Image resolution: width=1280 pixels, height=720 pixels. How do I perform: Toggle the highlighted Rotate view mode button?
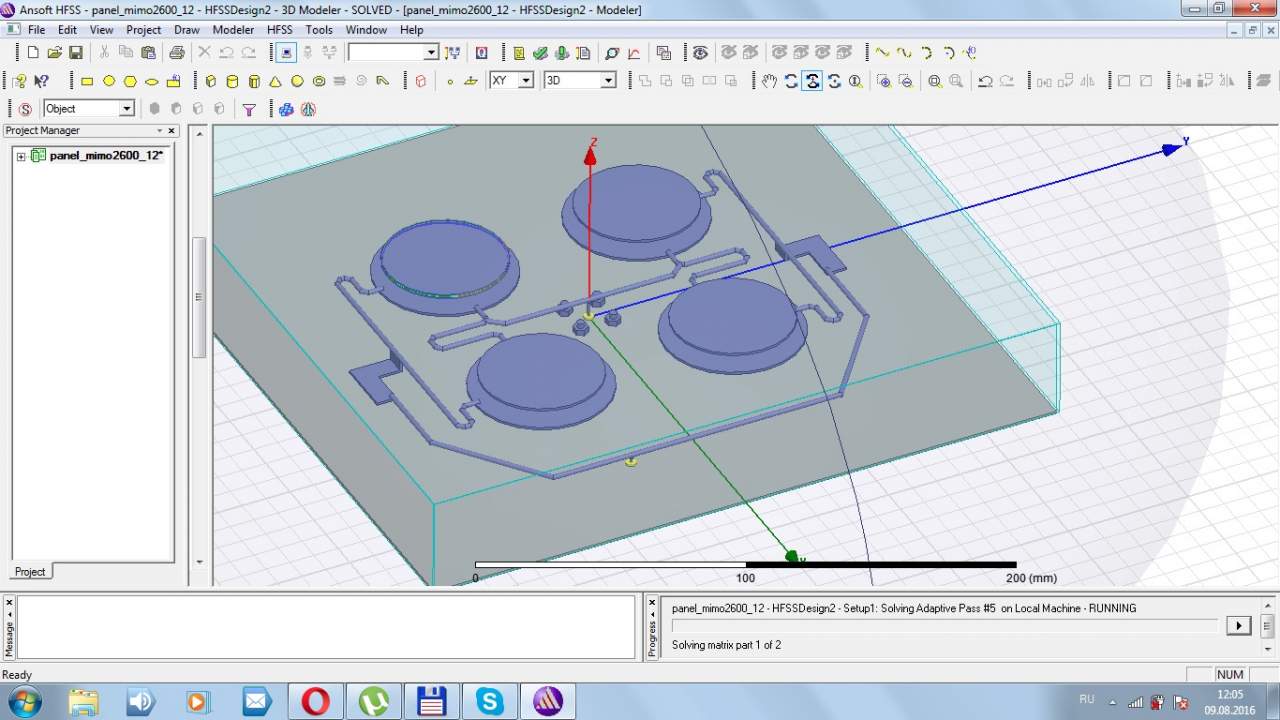click(812, 81)
